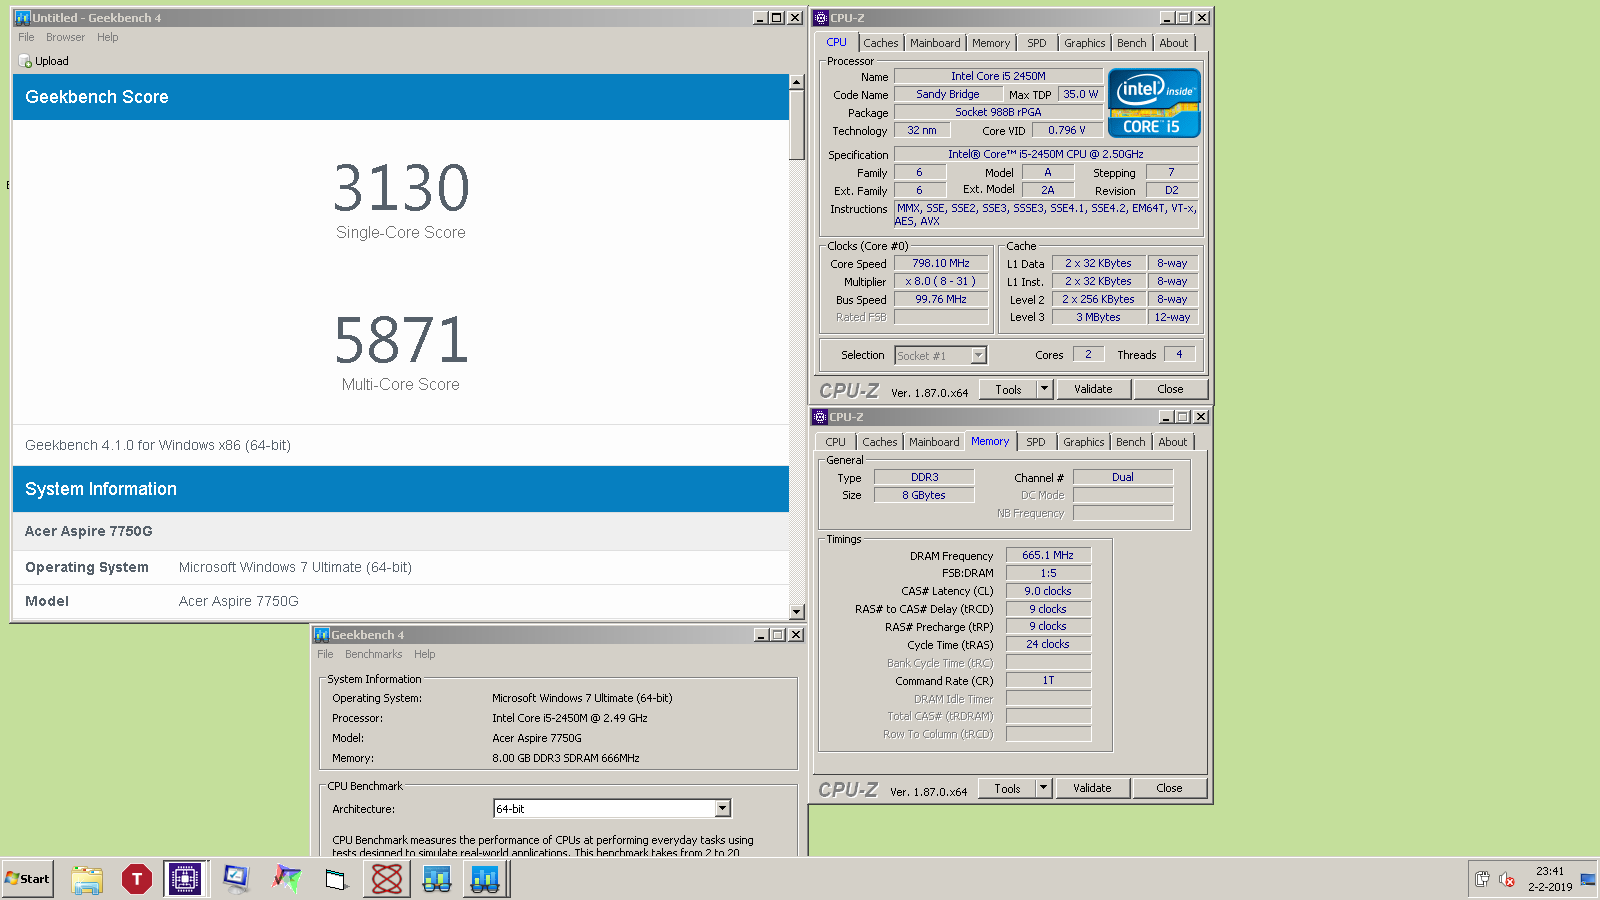Expand the Architecture 64-bit dropdown
The width and height of the screenshot is (1600, 900).
pos(723,808)
